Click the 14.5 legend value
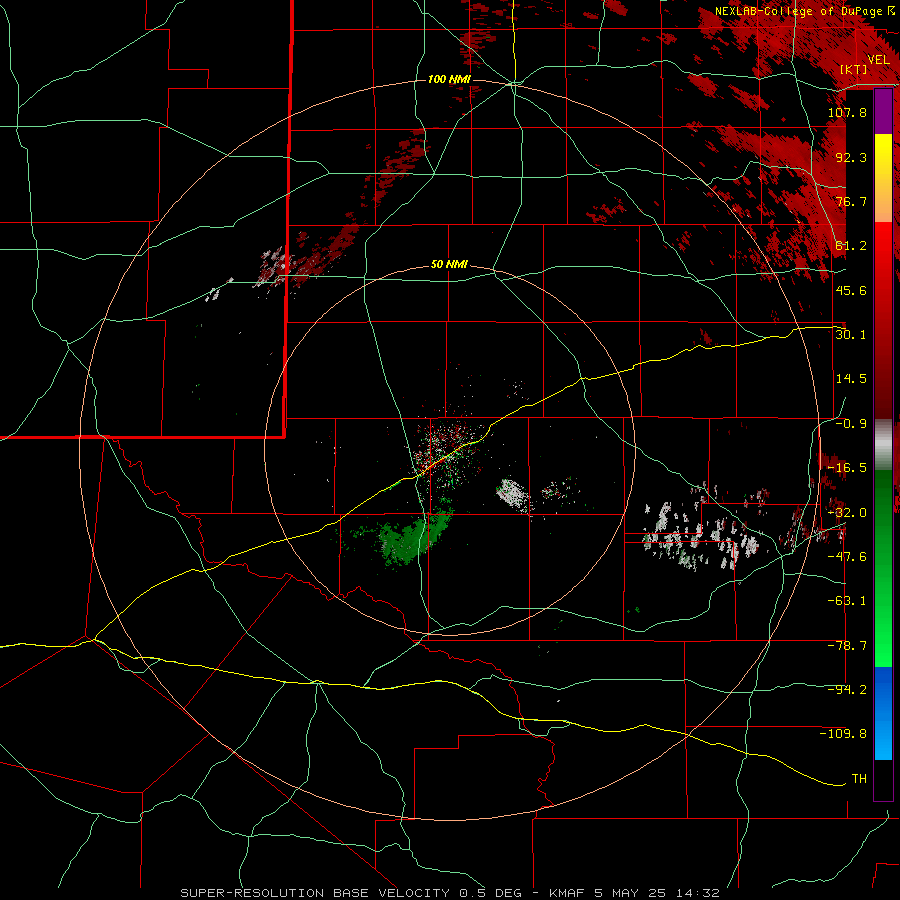900x900 pixels. pyautogui.click(x=851, y=378)
